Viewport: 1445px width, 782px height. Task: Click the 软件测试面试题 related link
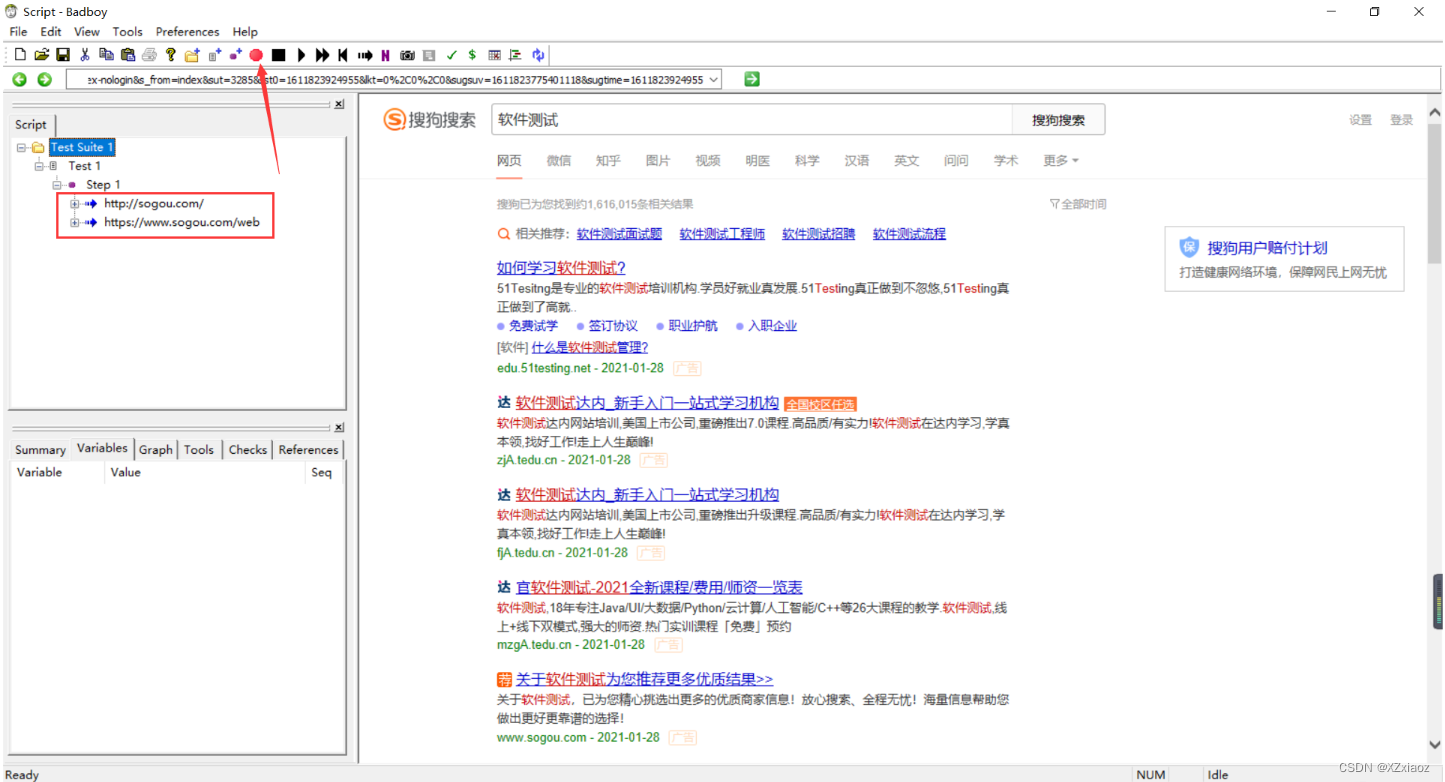pos(619,234)
